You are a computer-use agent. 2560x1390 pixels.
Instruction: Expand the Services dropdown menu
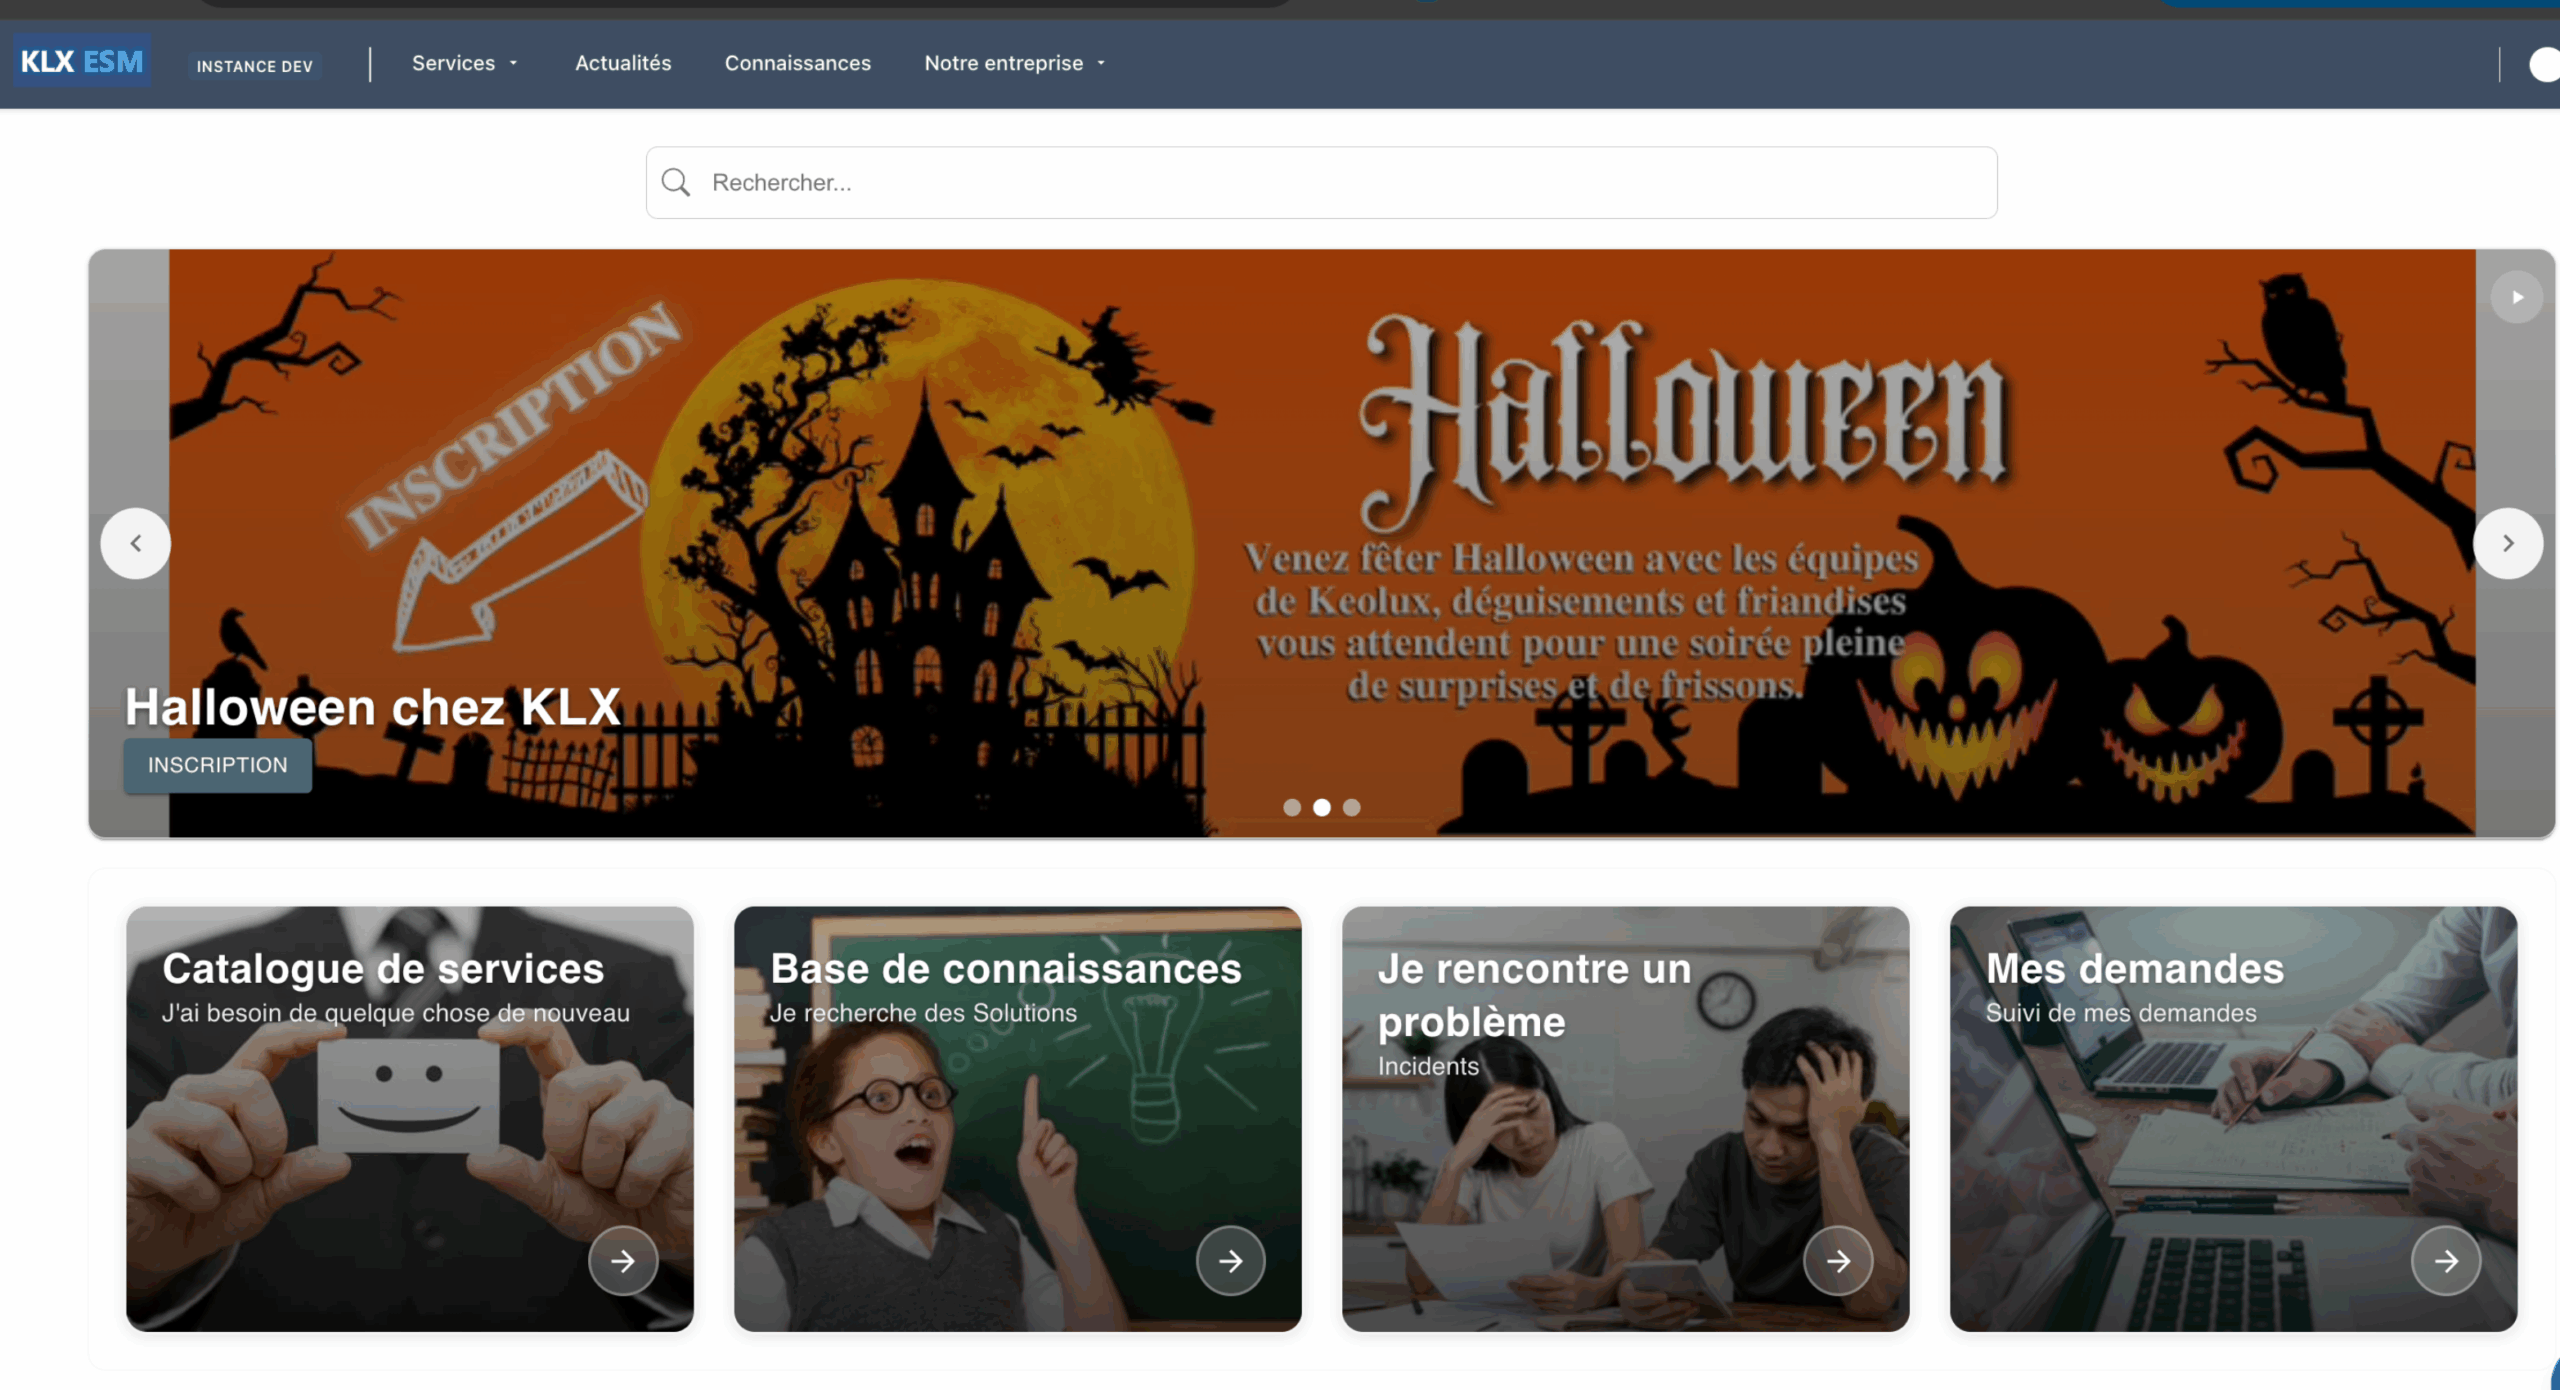(465, 63)
